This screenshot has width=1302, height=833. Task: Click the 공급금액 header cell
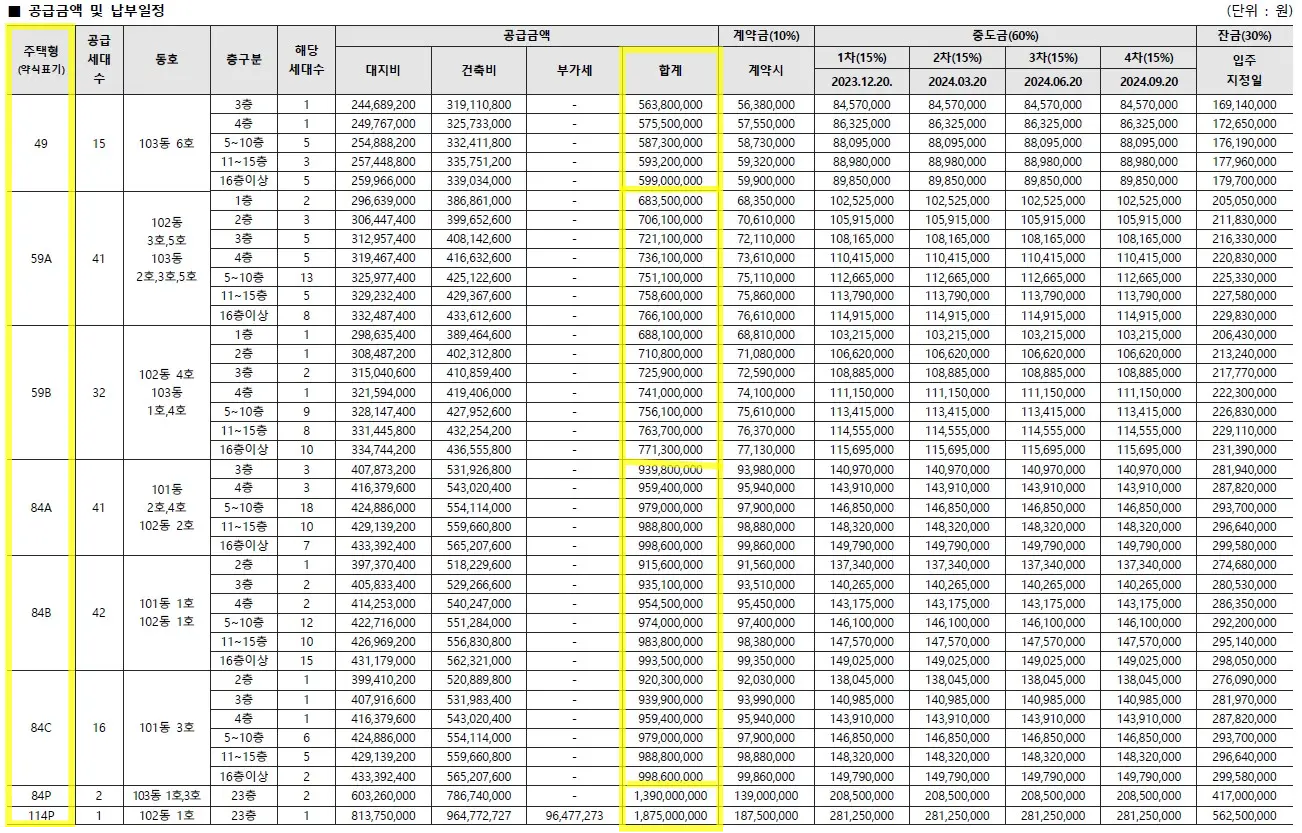tap(527, 32)
